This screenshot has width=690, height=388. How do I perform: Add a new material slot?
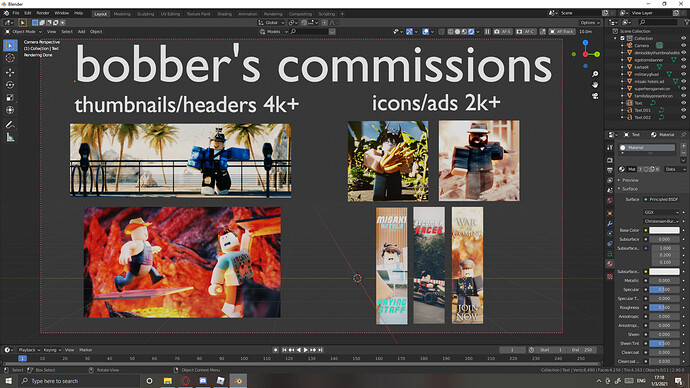point(683,146)
